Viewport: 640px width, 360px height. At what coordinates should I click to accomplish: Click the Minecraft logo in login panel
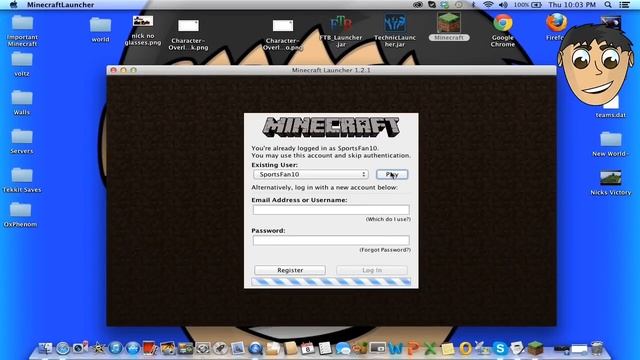(x=331, y=127)
